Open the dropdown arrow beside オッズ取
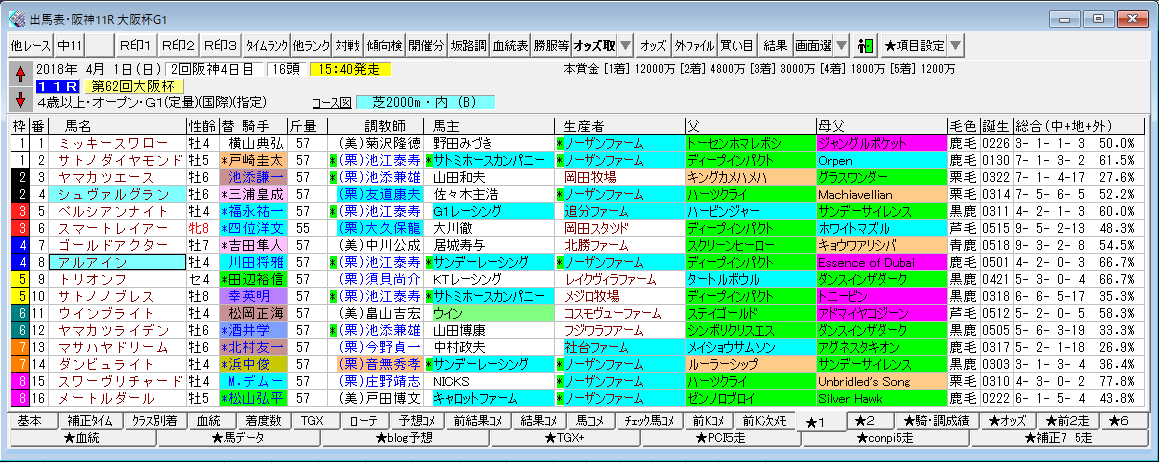This screenshot has width=1159, height=463. pyautogui.click(x=625, y=46)
